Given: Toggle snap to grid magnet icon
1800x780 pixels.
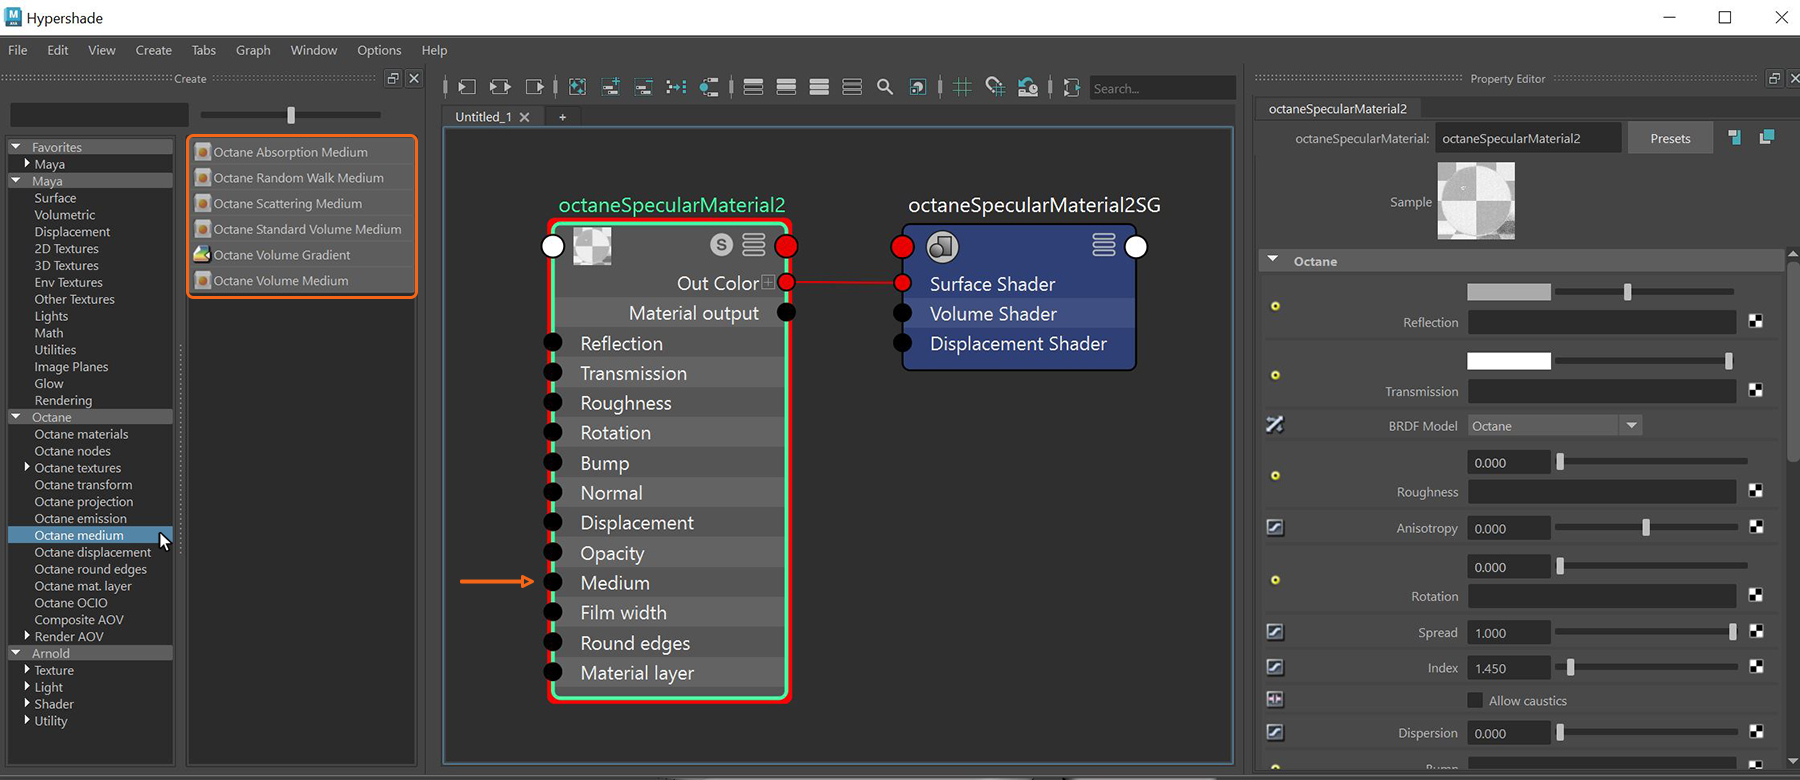Looking at the screenshot, I should tap(995, 88).
